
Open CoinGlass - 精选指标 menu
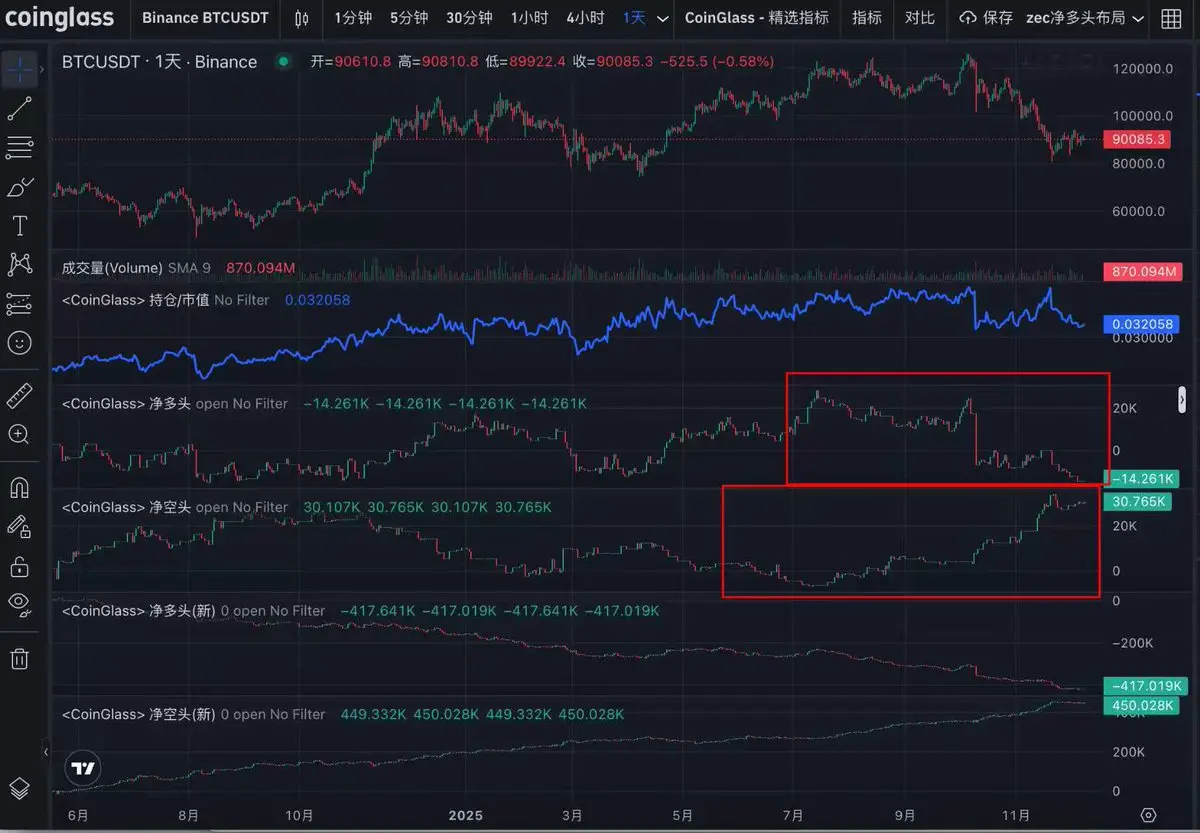[x=757, y=18]
